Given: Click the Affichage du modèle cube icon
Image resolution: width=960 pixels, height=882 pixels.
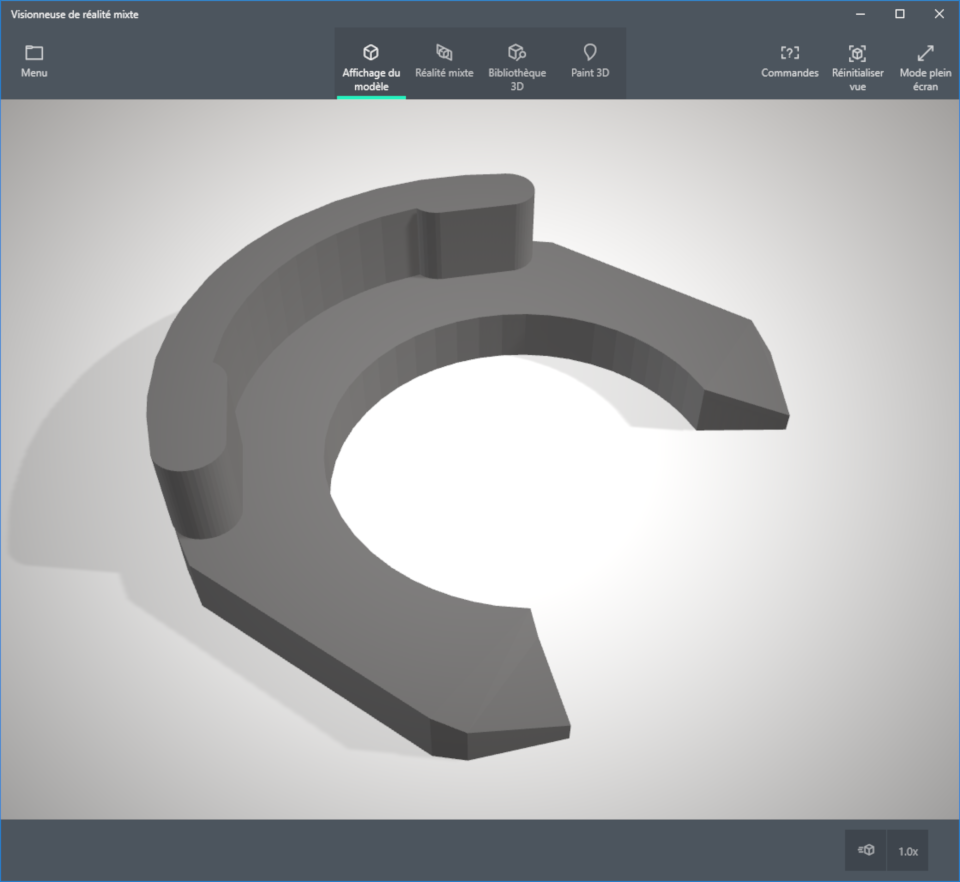Looking at the screenshot, I should pyautogui.click(x=370, y=52).
